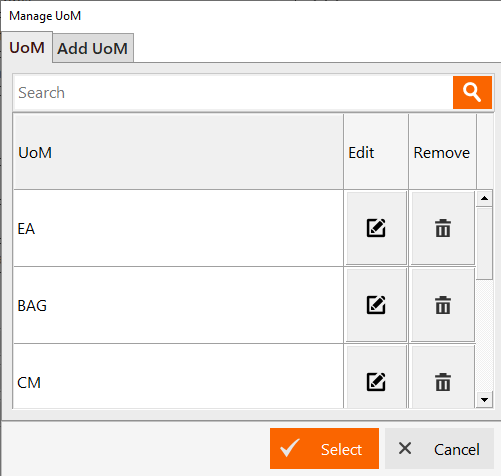Image resolution: width=501 pixels, height=476 pixels.
Task: Click the scrollbar up arrow
Action: (484, 199)
